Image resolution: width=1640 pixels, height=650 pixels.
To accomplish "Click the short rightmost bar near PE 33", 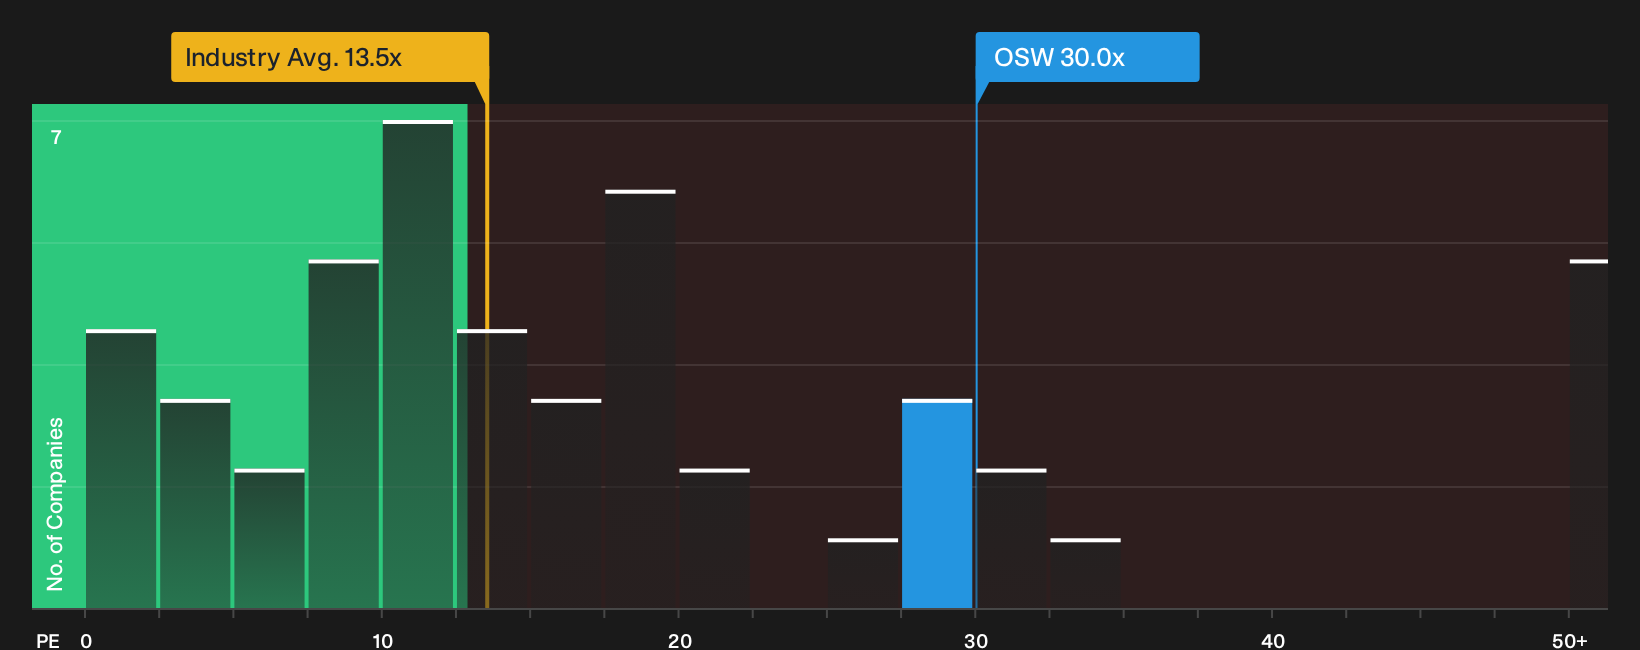I will [1085, 574].
